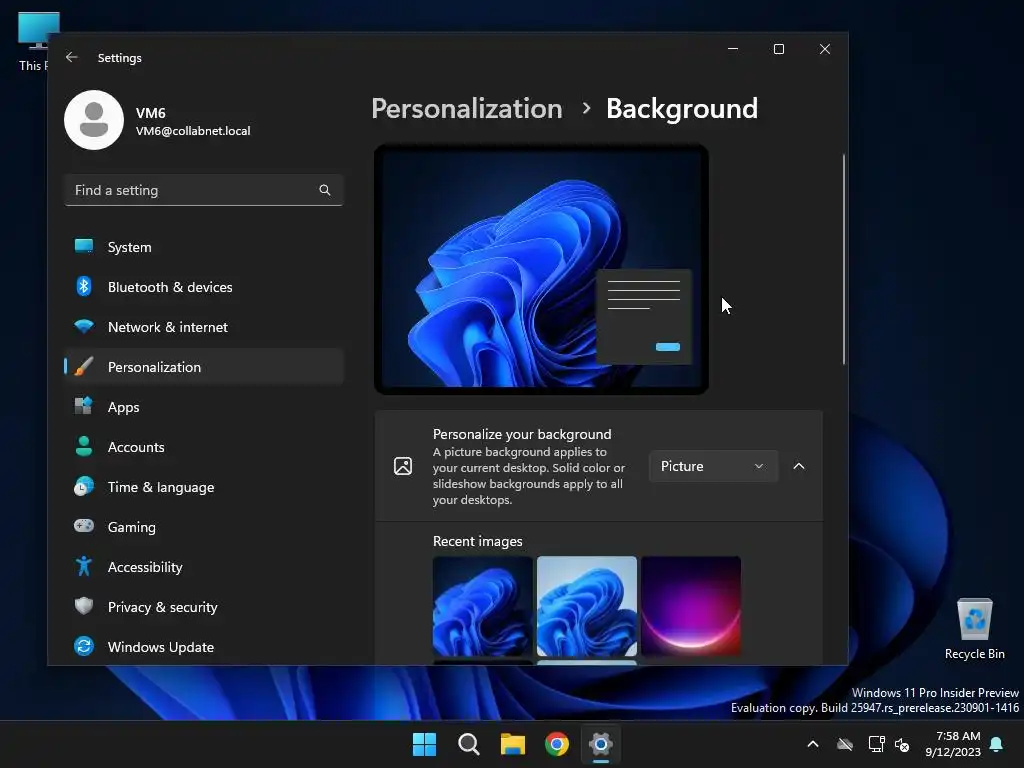This screenshot has width=1024, height=768.
Task: Click the Gaming controller icon
Action: coord(84,526)
